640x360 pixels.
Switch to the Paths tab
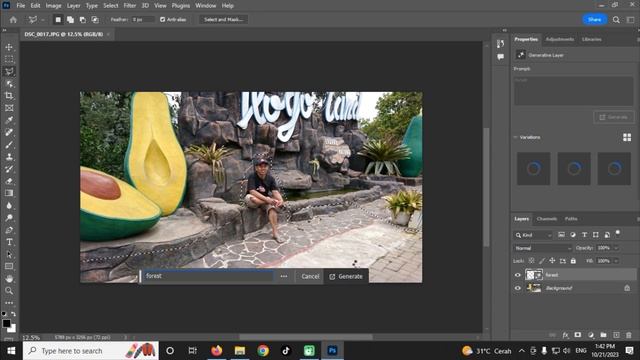coord(571,219)
